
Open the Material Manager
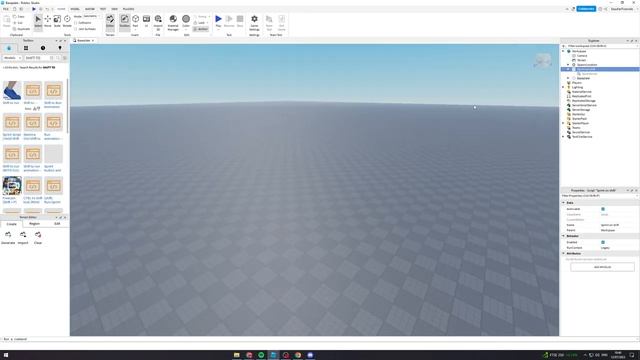coord(173,22)
